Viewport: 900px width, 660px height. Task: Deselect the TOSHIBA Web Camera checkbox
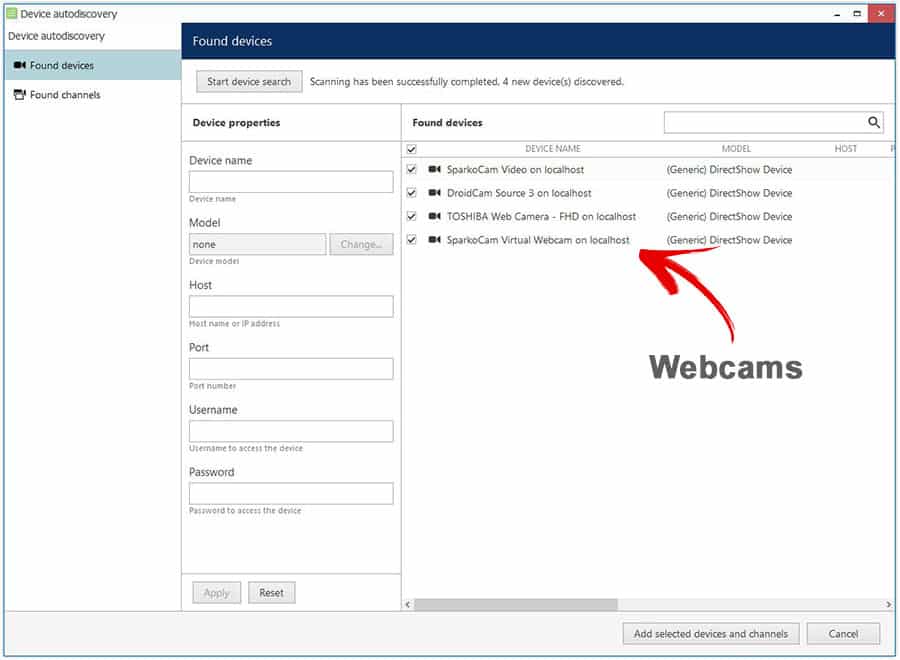click(x=412, y=216)
